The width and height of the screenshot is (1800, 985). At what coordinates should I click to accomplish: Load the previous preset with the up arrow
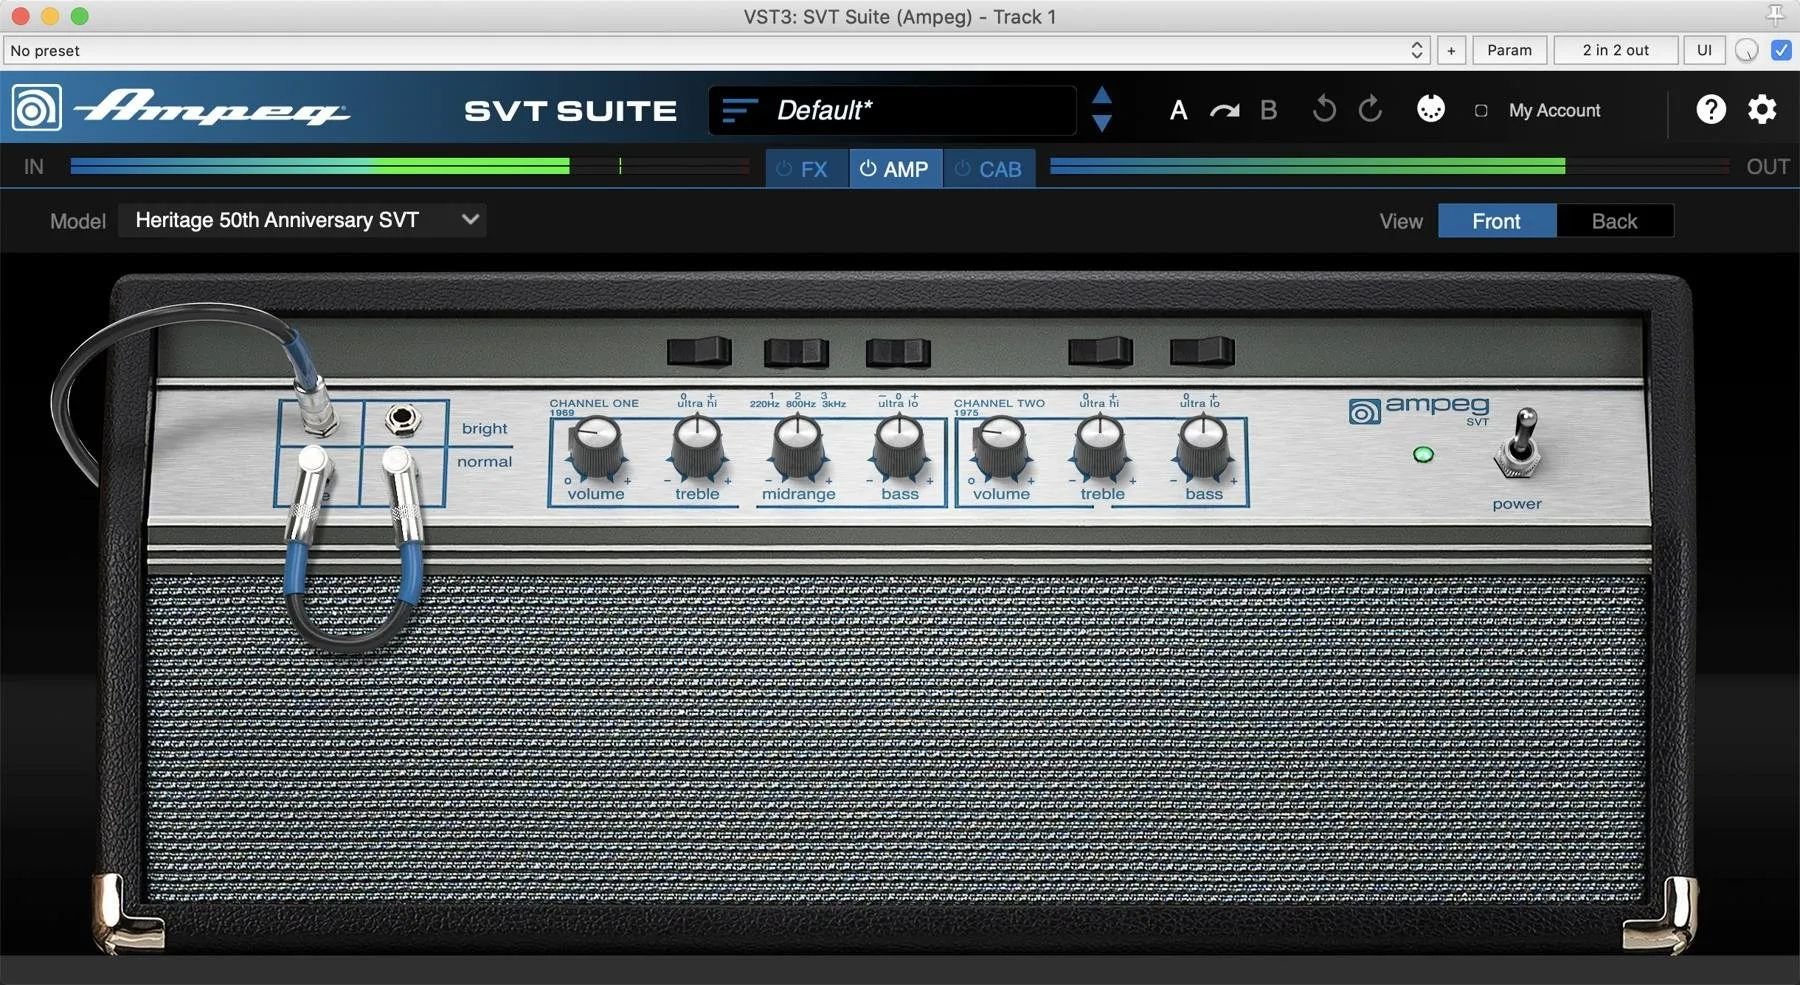coord(1102,96)
